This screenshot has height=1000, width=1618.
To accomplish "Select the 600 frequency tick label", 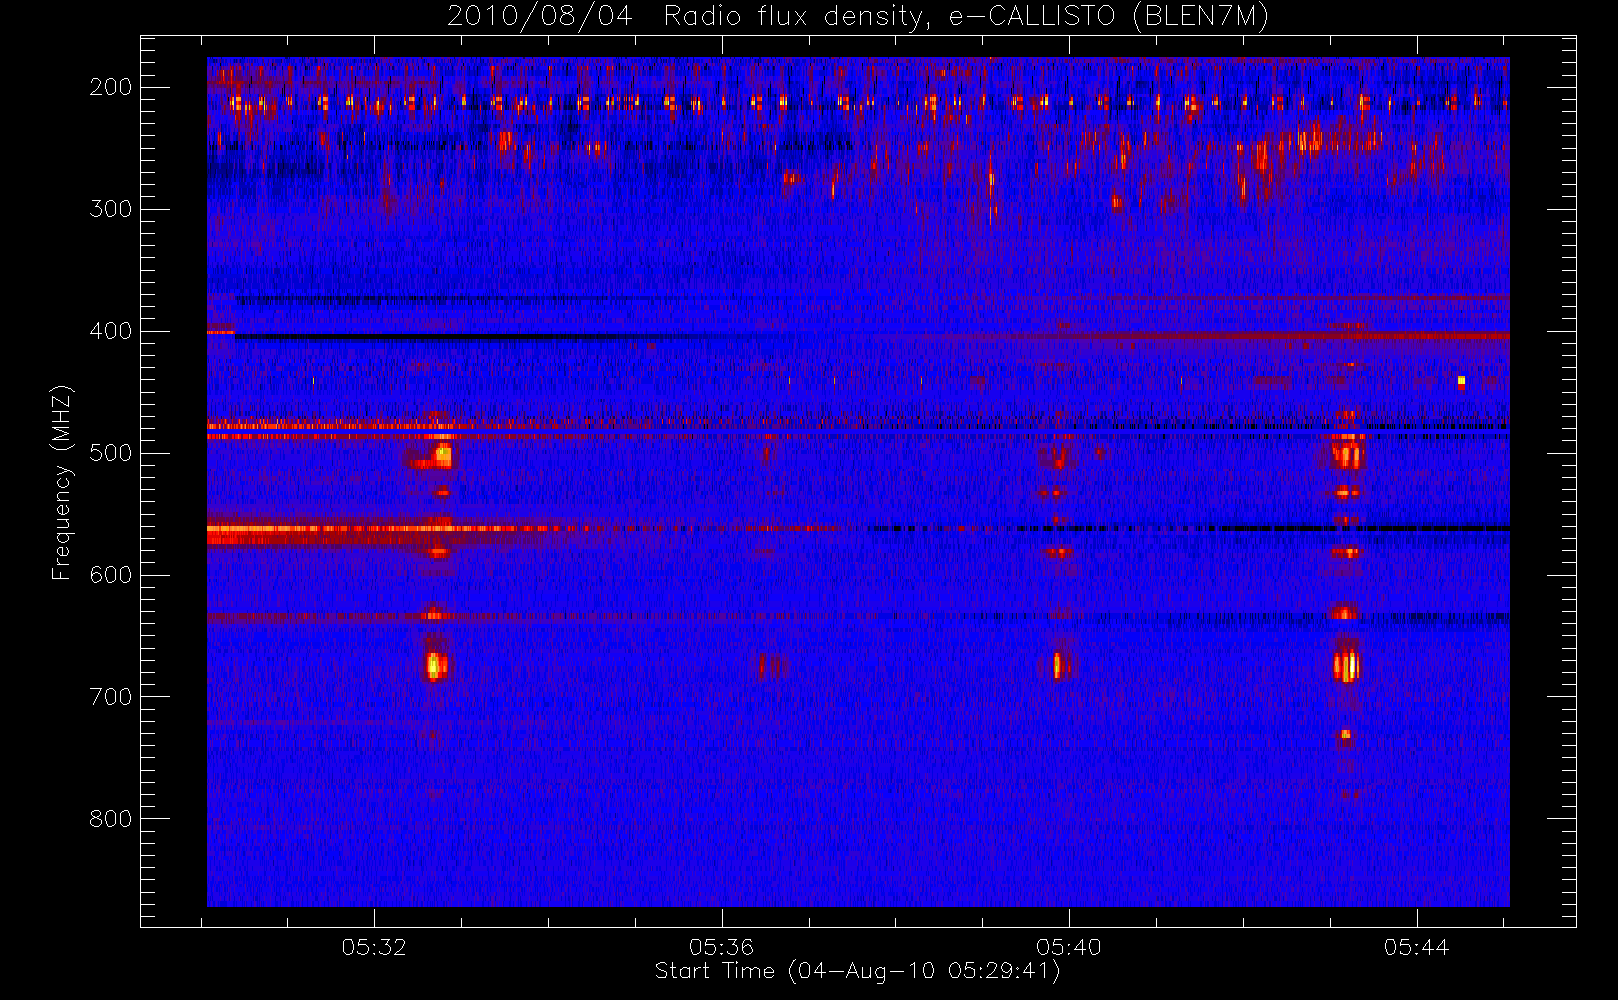I will pyautogui.click(x=111, y=575).
